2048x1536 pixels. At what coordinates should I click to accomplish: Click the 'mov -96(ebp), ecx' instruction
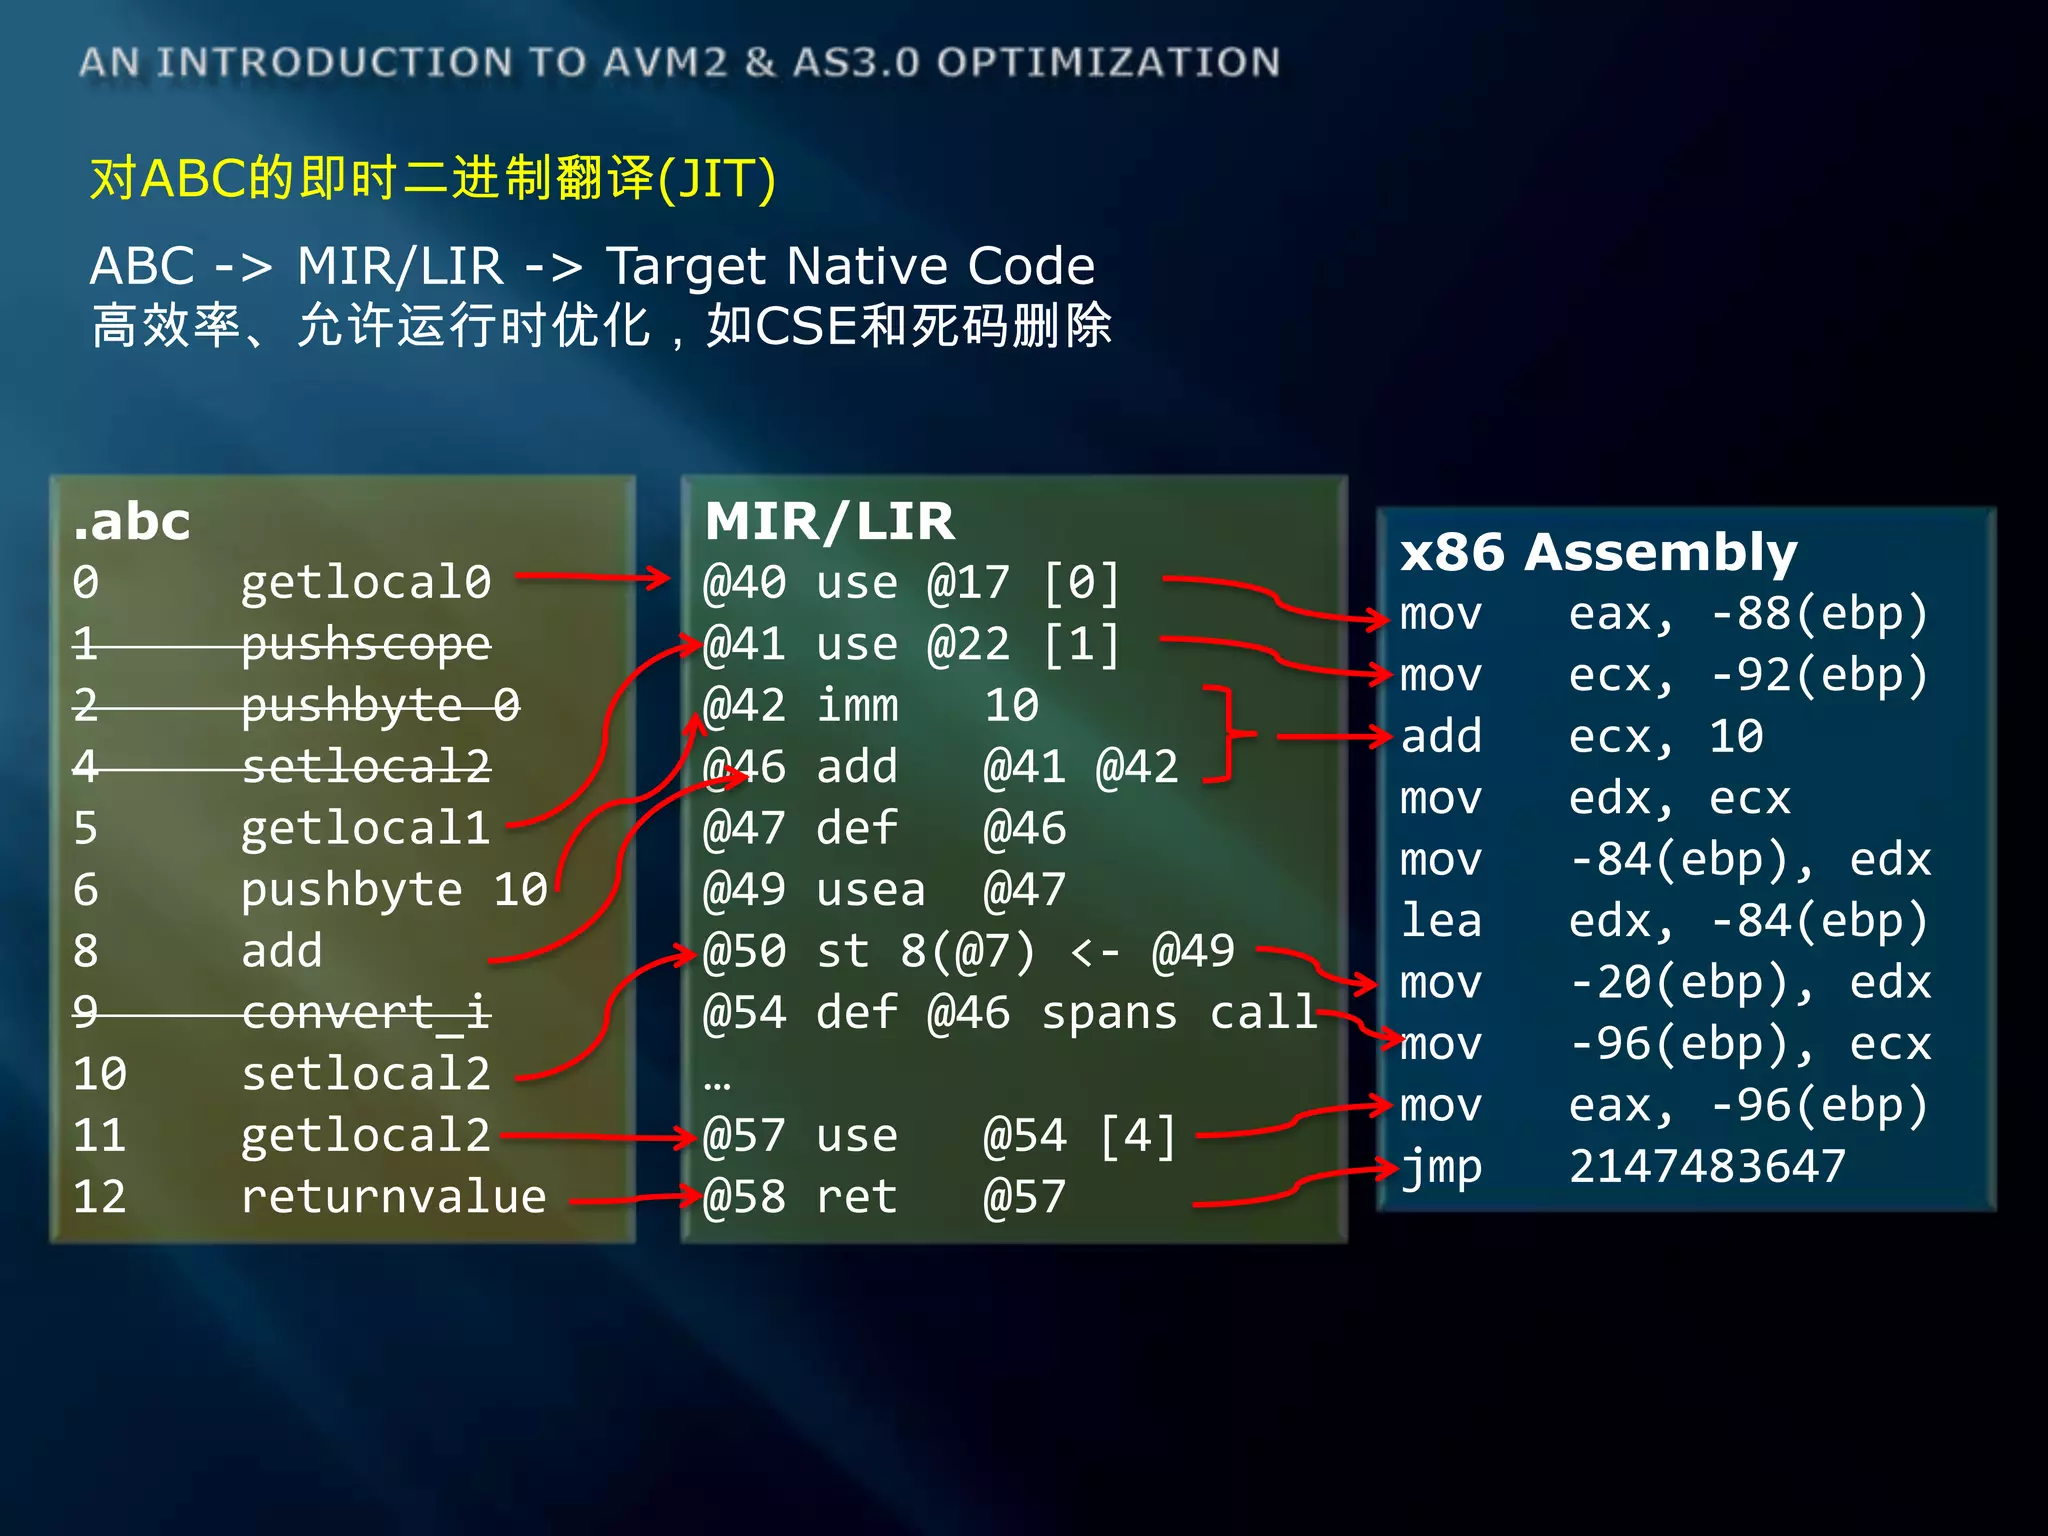point(1666,1044)
